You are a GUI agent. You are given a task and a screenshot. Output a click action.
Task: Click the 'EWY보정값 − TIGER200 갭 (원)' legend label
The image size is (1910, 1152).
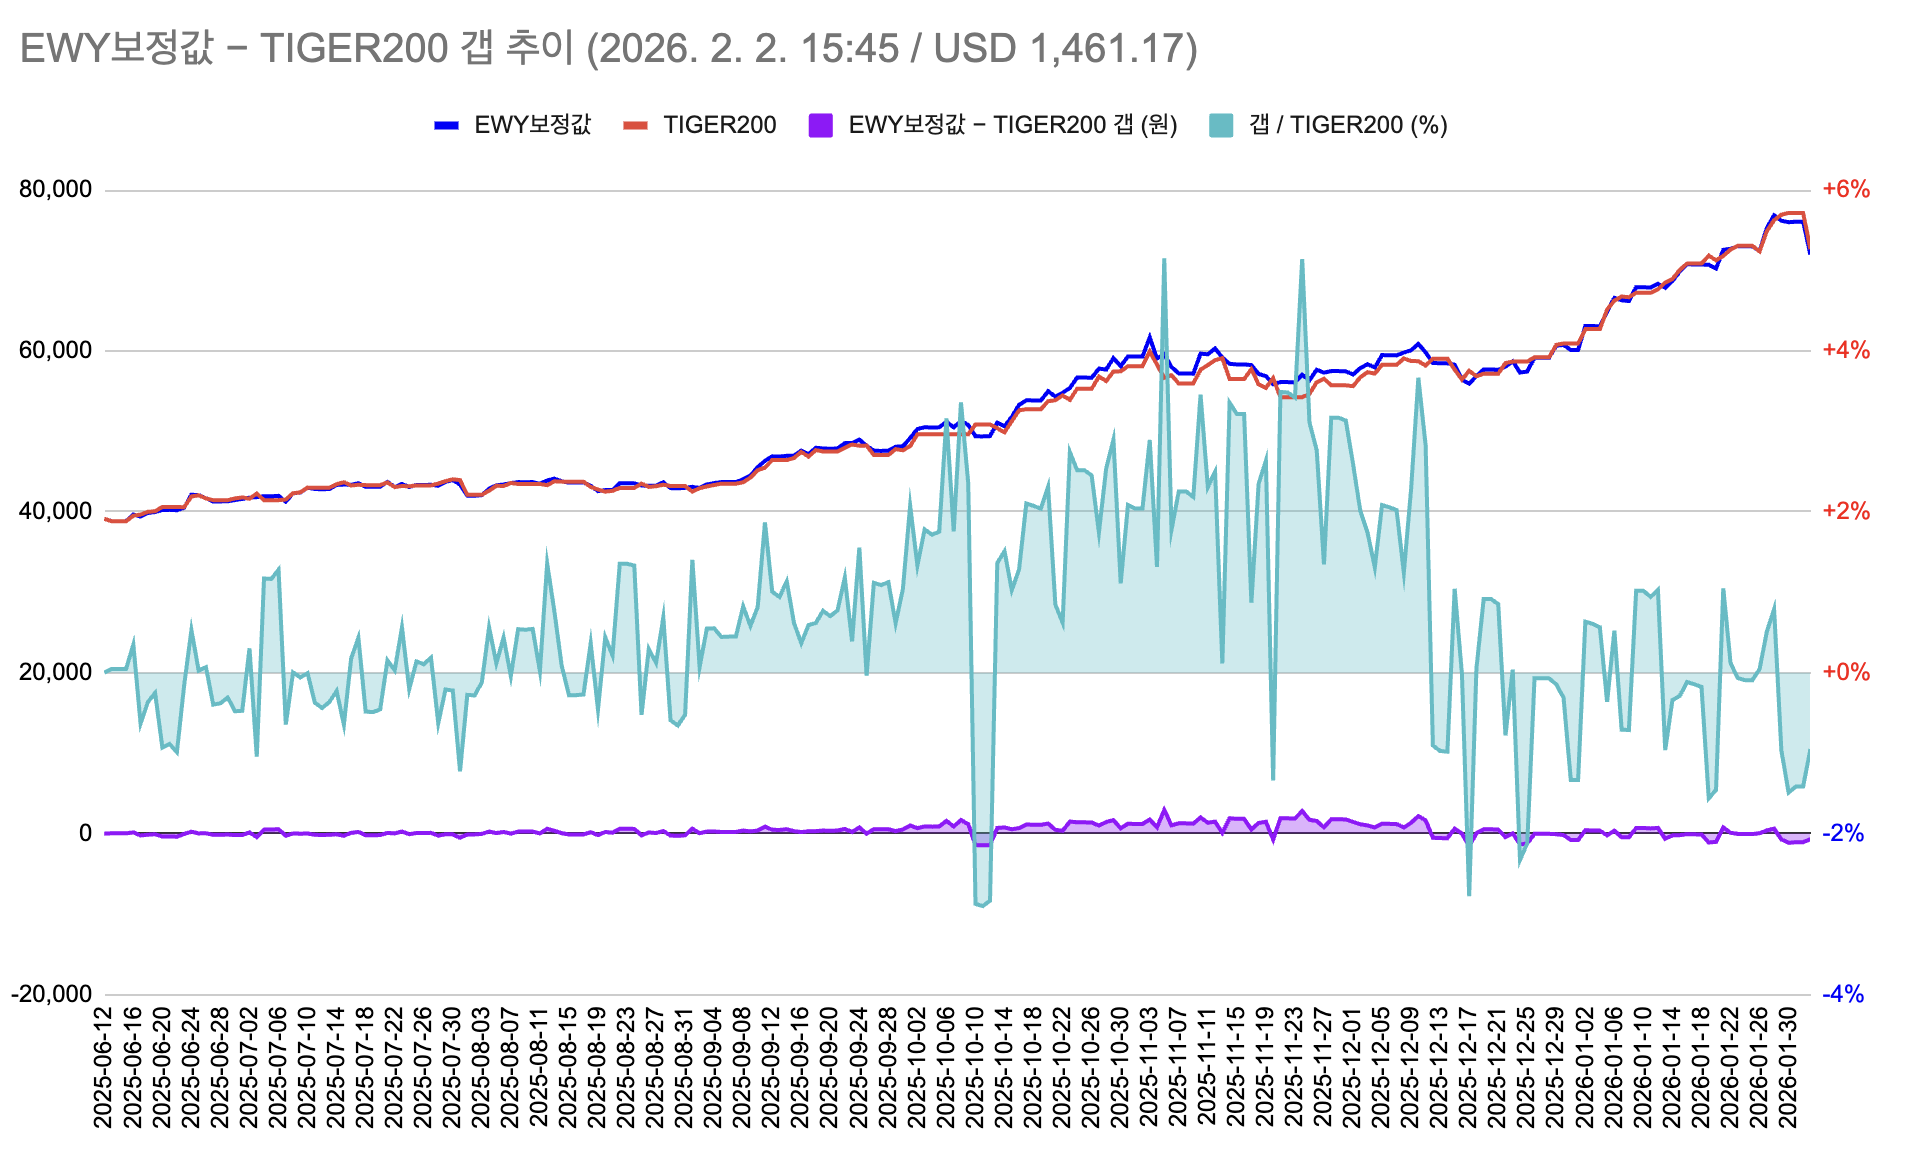1013,125
